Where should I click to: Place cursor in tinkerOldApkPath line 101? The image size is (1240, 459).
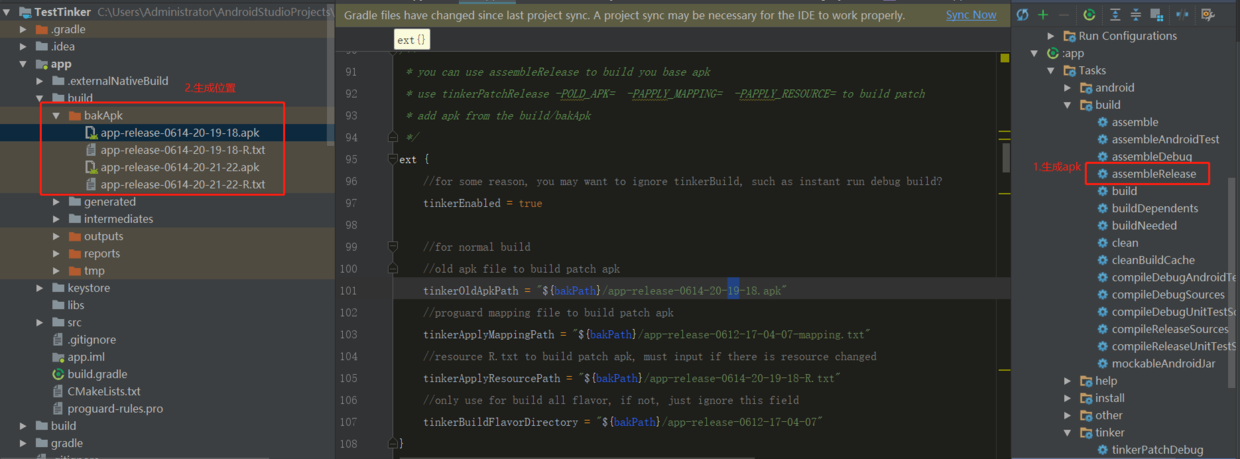(x=605, y=290)
